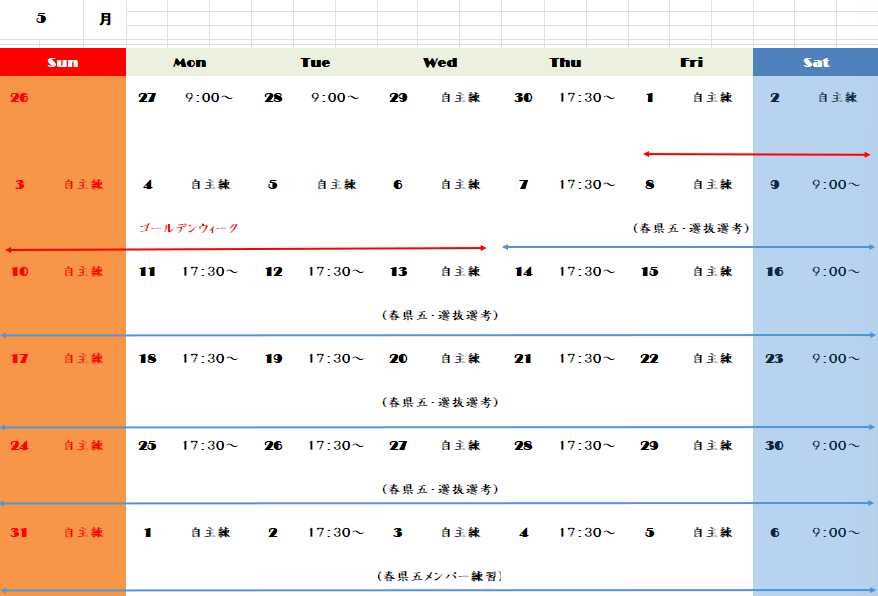This screenshot has width=878, height=596.
Task: Click the 17:30〜 entry on Monday 11
Action: tap(210, 271)
